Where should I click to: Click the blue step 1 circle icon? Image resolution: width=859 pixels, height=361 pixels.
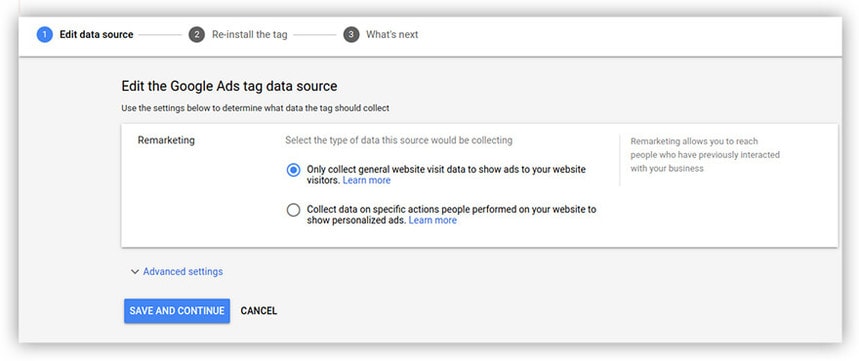[x=44, y=35]
